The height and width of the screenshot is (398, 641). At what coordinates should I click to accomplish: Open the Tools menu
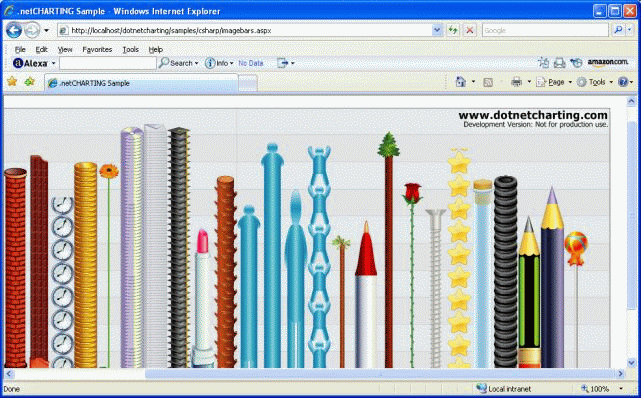pos(130,49)
